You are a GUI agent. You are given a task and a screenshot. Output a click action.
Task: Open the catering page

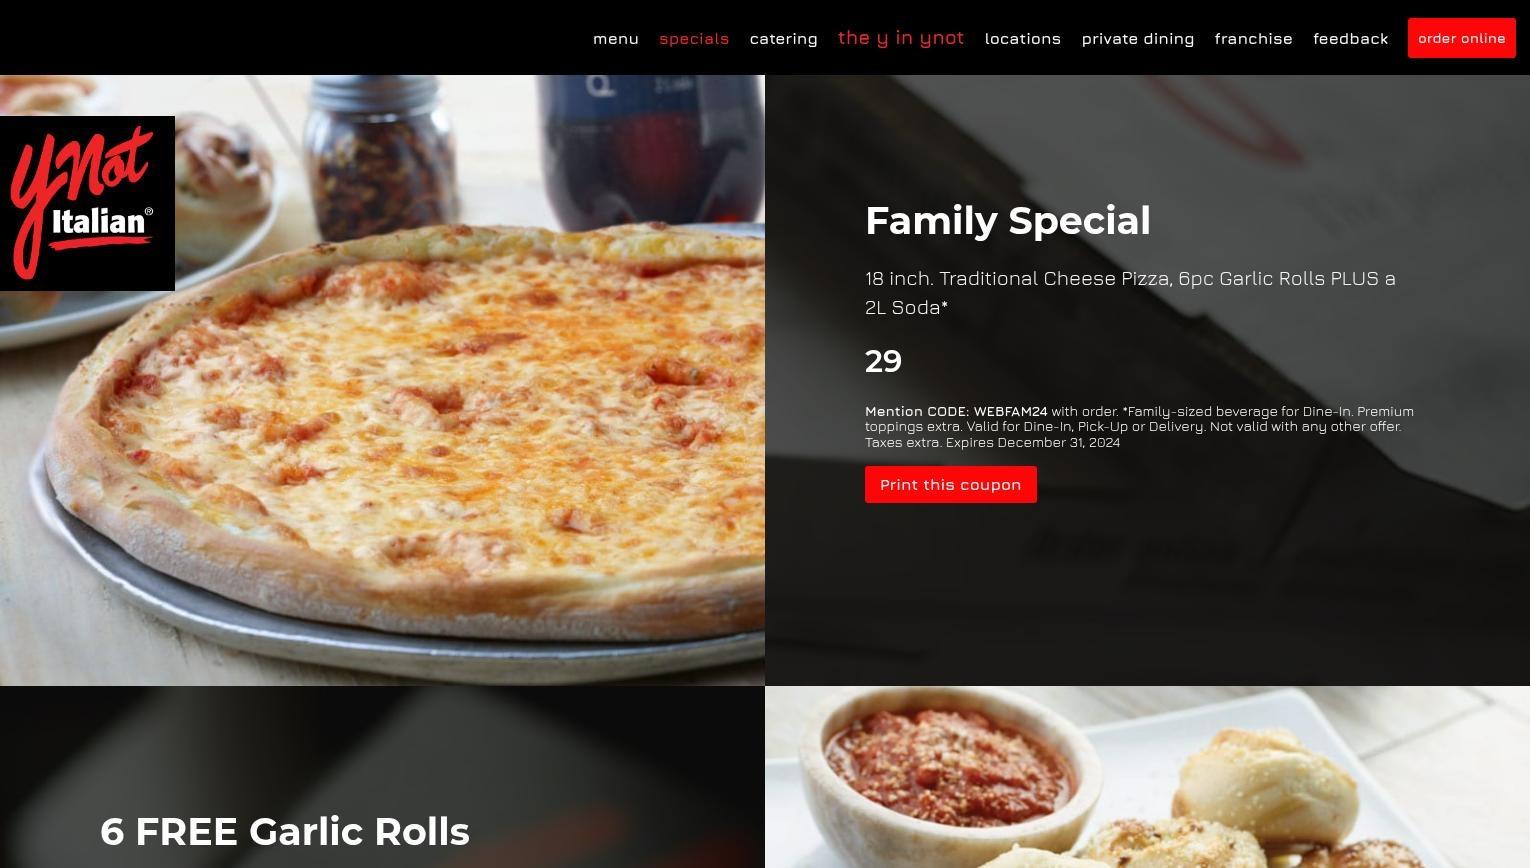[784, 39]
